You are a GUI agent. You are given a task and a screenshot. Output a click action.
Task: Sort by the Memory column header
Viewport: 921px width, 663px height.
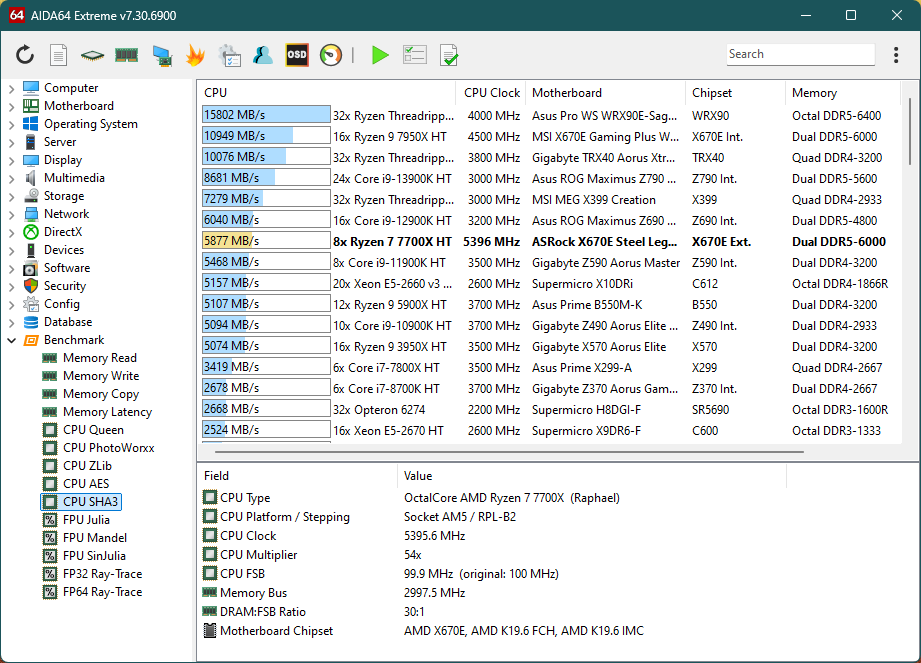[x=843, y=93]
